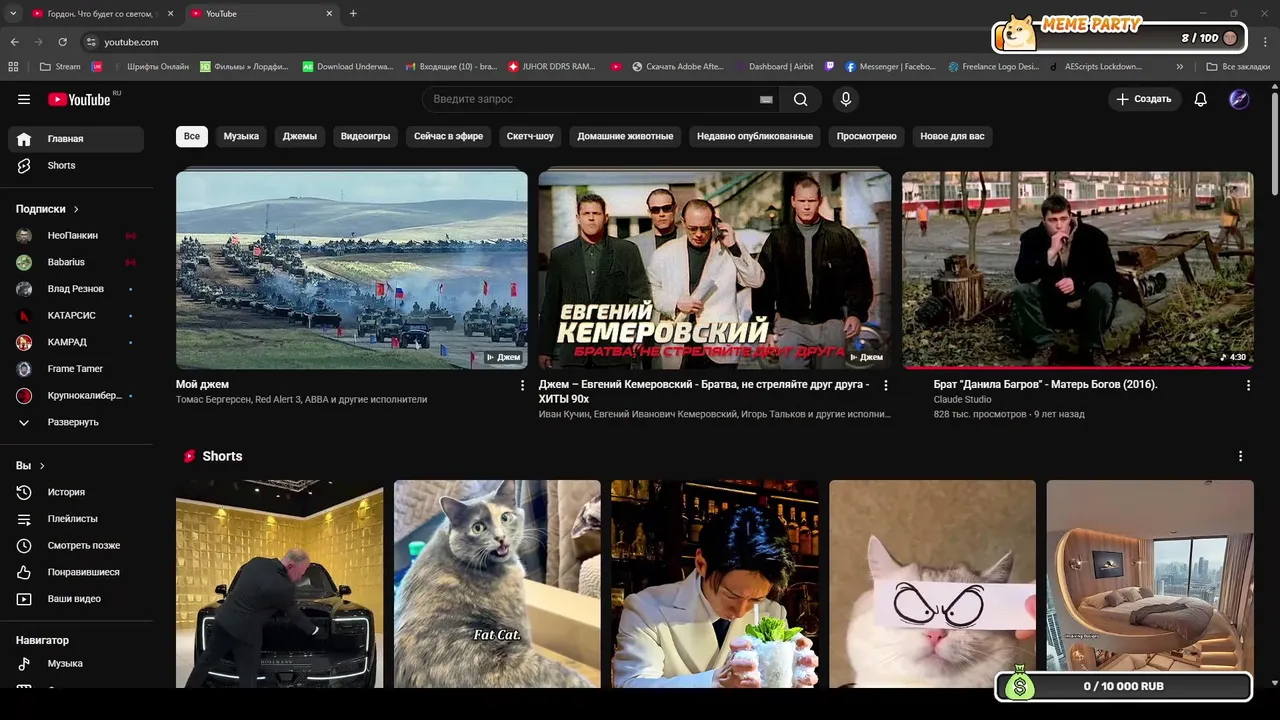This screenshot has width=1280, height=720.
Task: Open the round bed bedroom short
Action: point(1150,584)
